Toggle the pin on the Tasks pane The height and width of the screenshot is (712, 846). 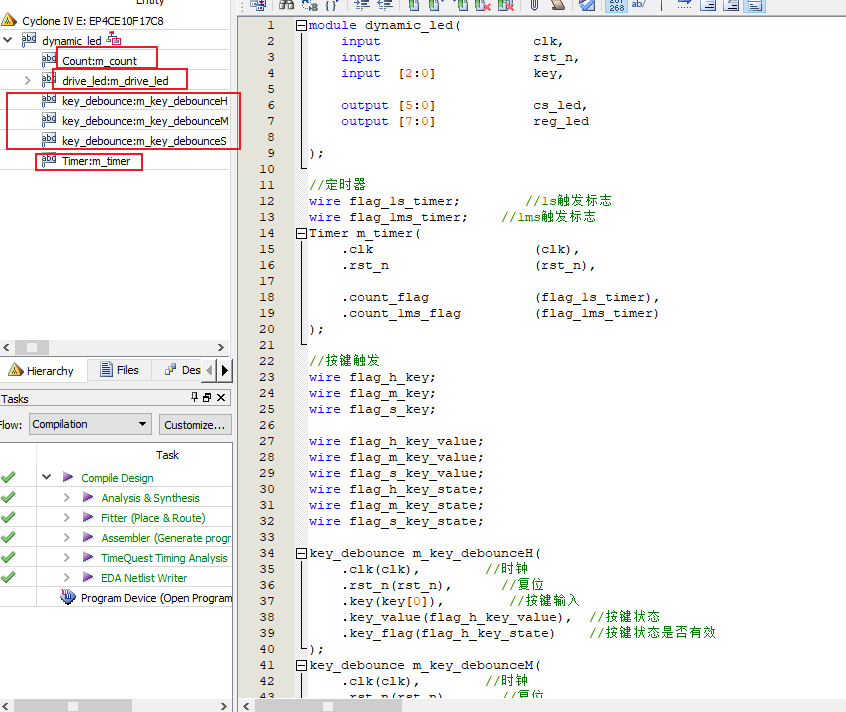195,398
